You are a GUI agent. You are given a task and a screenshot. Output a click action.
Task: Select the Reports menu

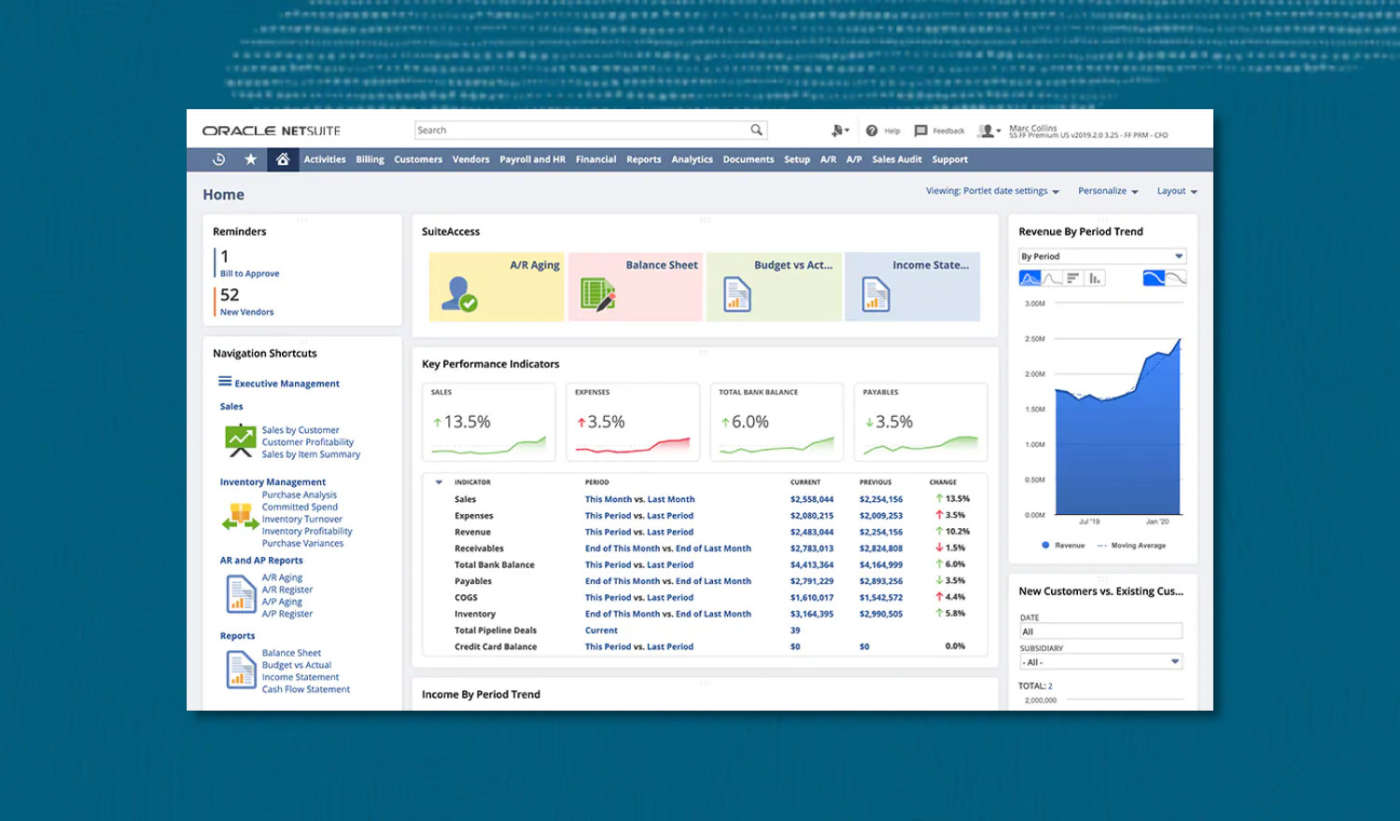643,159
